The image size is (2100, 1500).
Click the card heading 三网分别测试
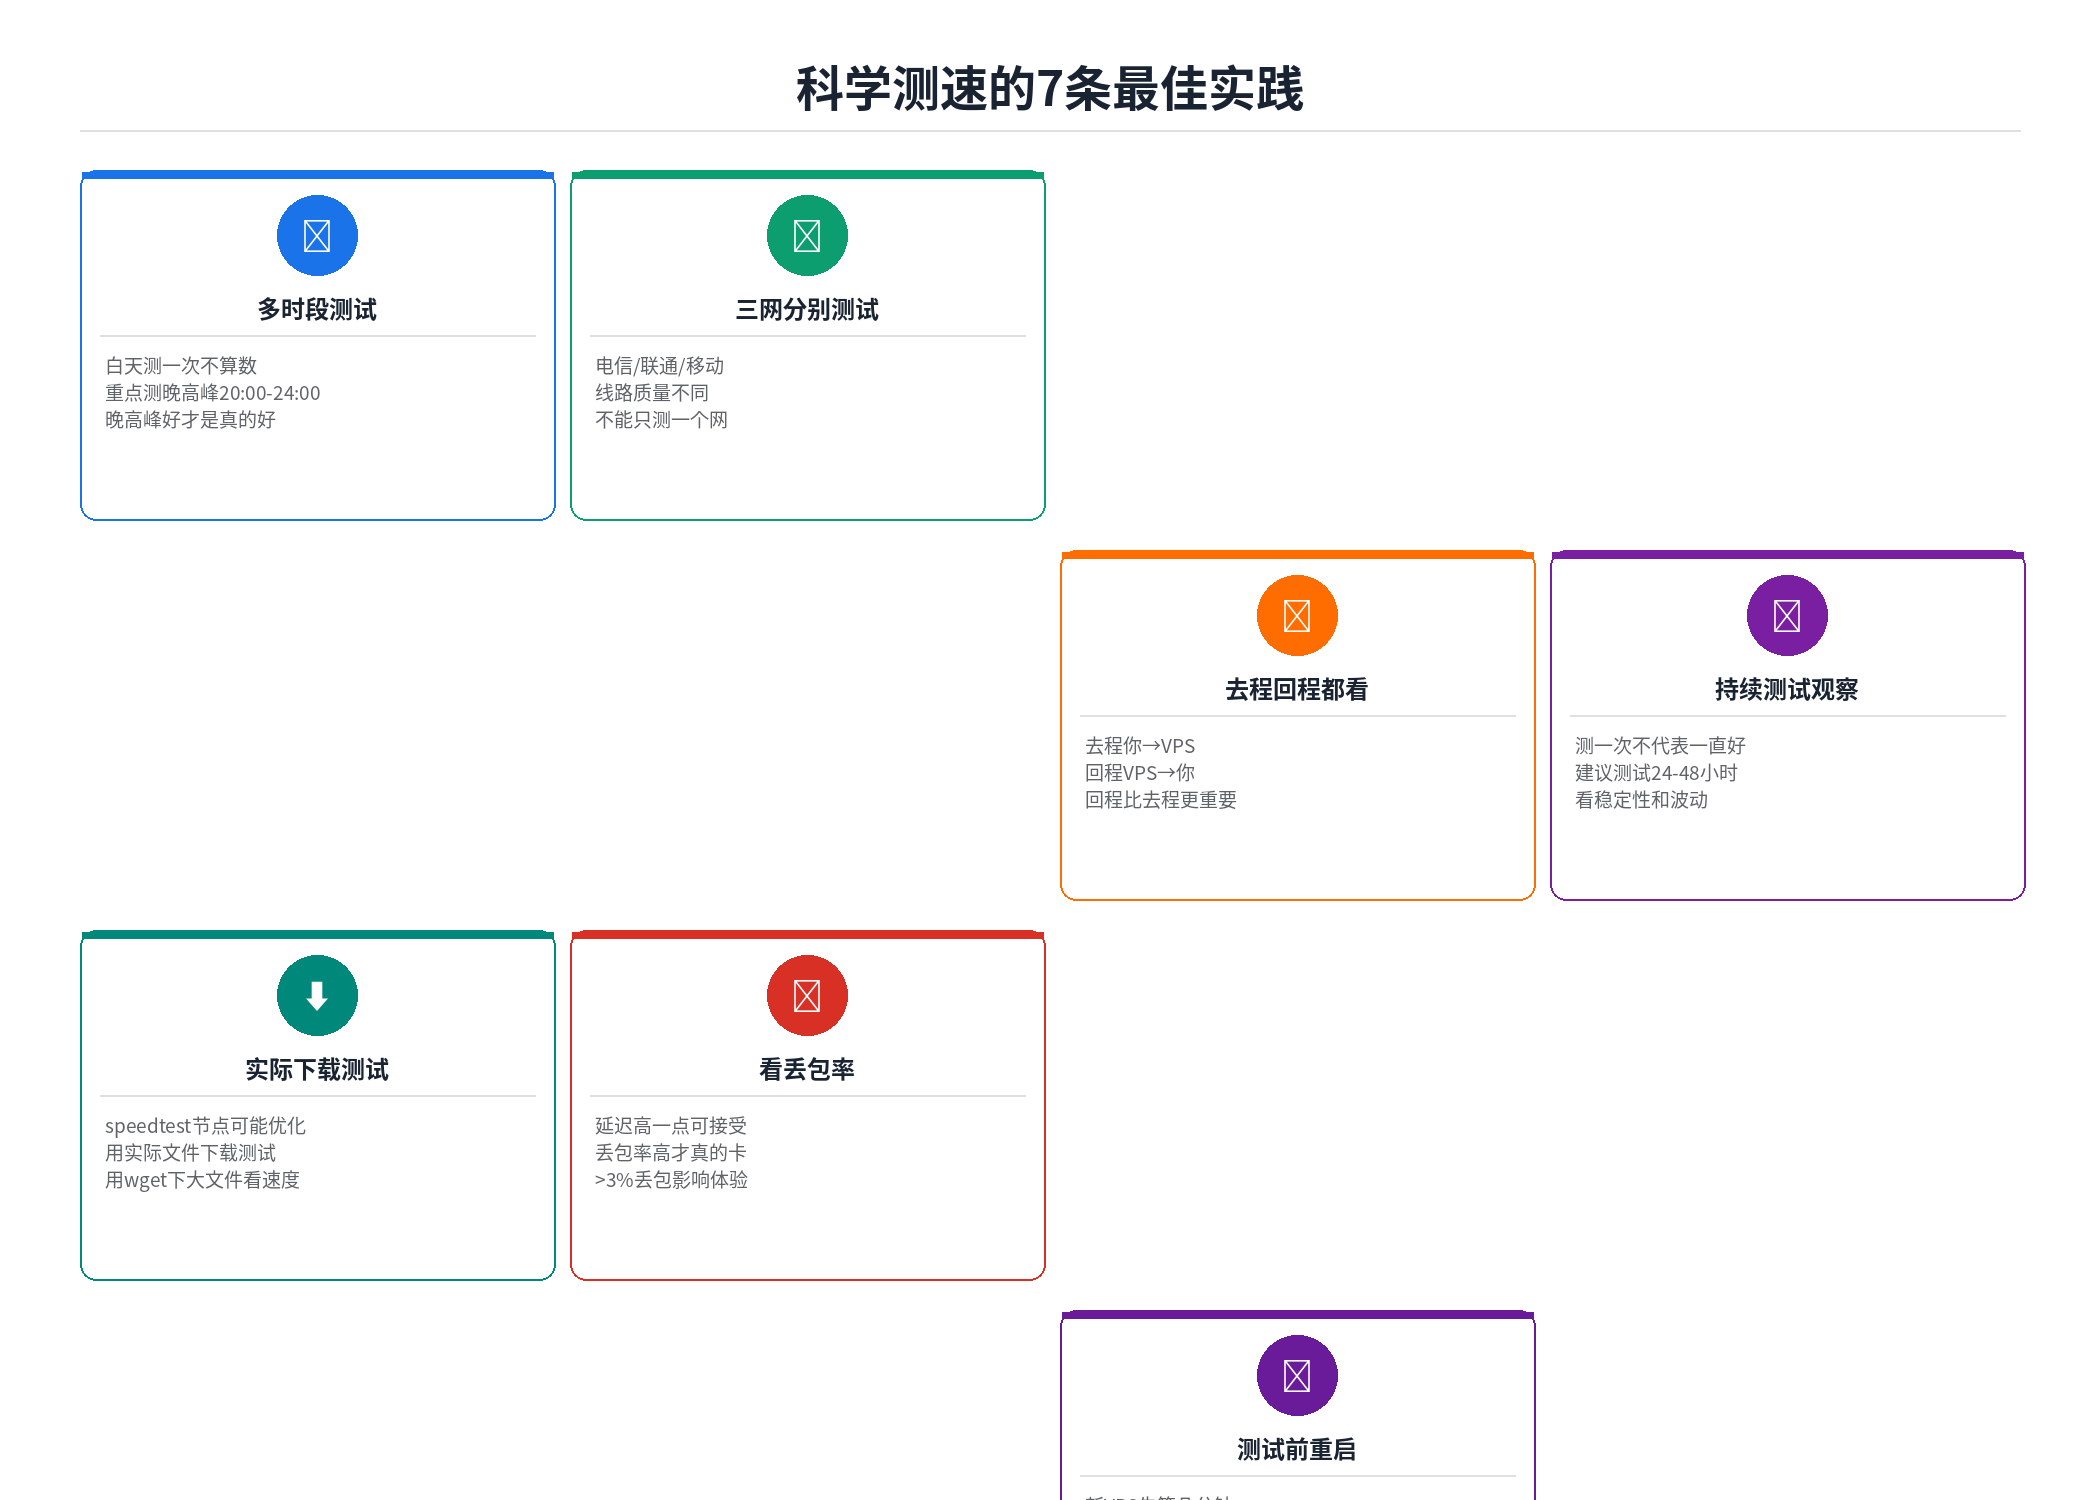pos(807,310)
